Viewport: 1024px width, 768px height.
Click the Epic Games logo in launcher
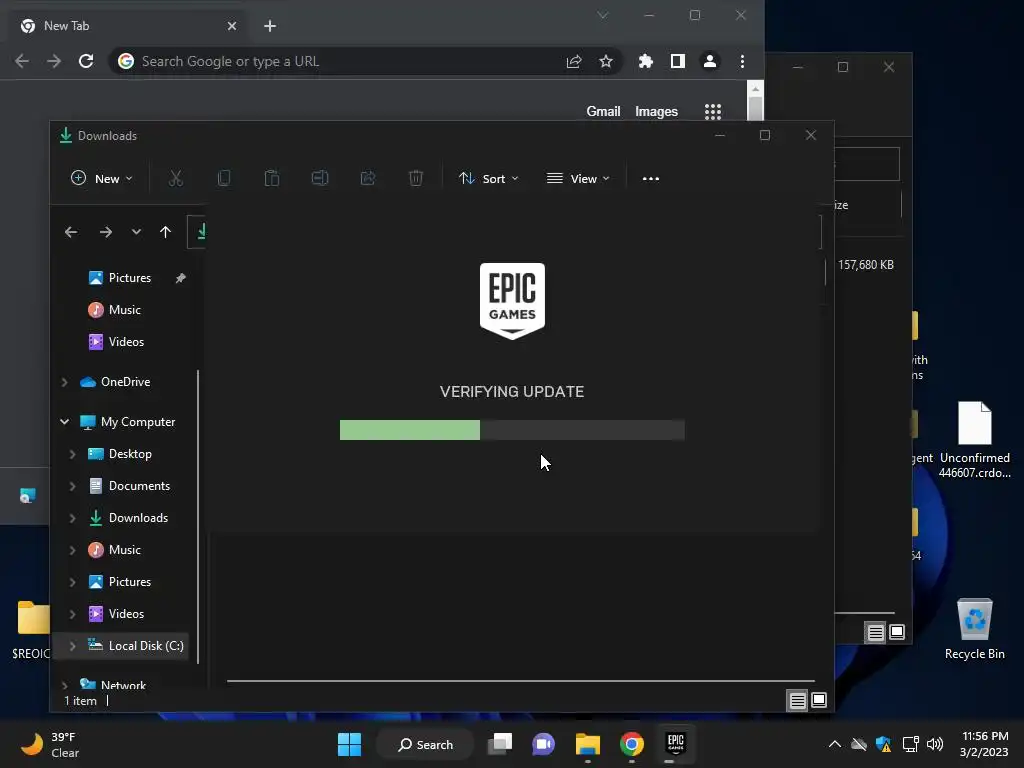[512, 301]
